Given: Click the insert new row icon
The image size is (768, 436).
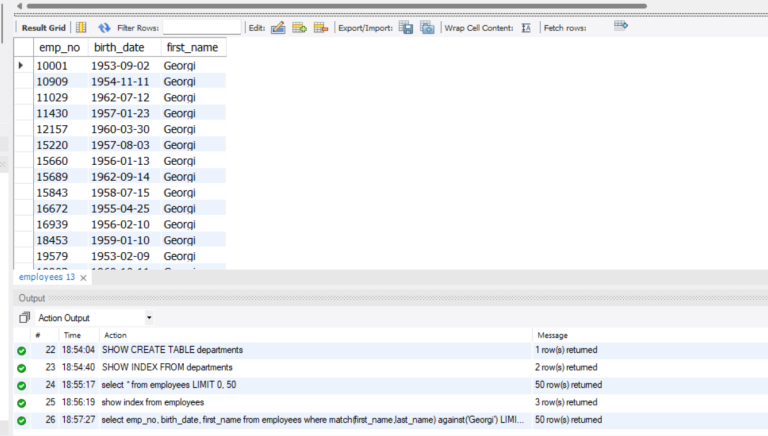Looking at the screenshot, I should click(299, 28).
